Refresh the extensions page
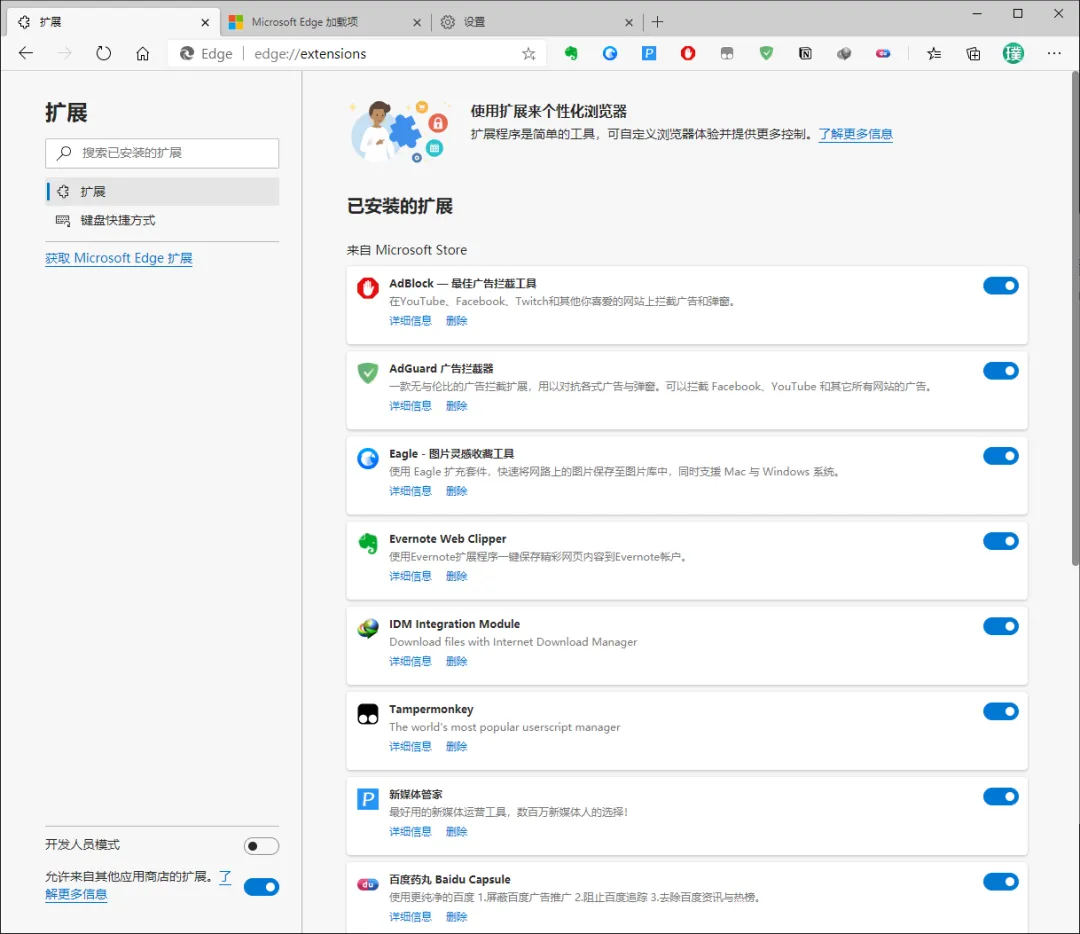Screen dimensions: 1080x934 tap(103, 53)
